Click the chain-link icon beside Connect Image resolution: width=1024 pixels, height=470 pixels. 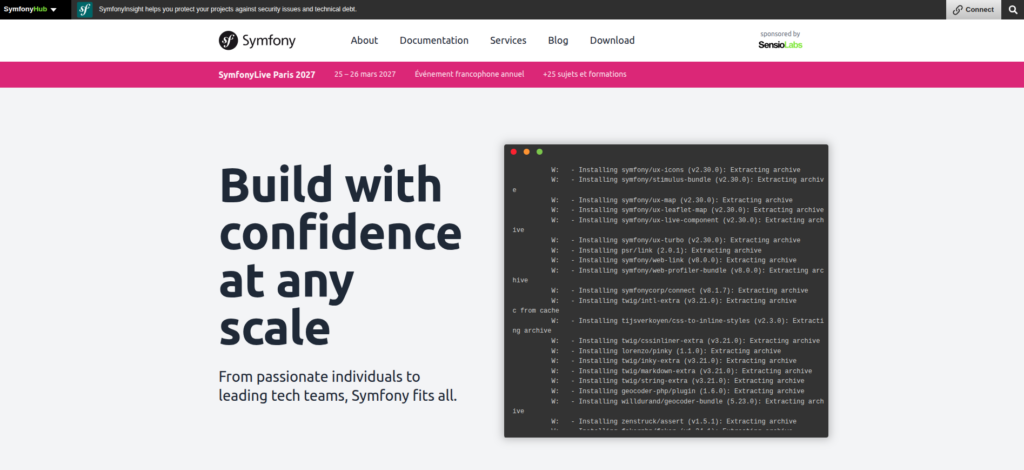[958, 9]
